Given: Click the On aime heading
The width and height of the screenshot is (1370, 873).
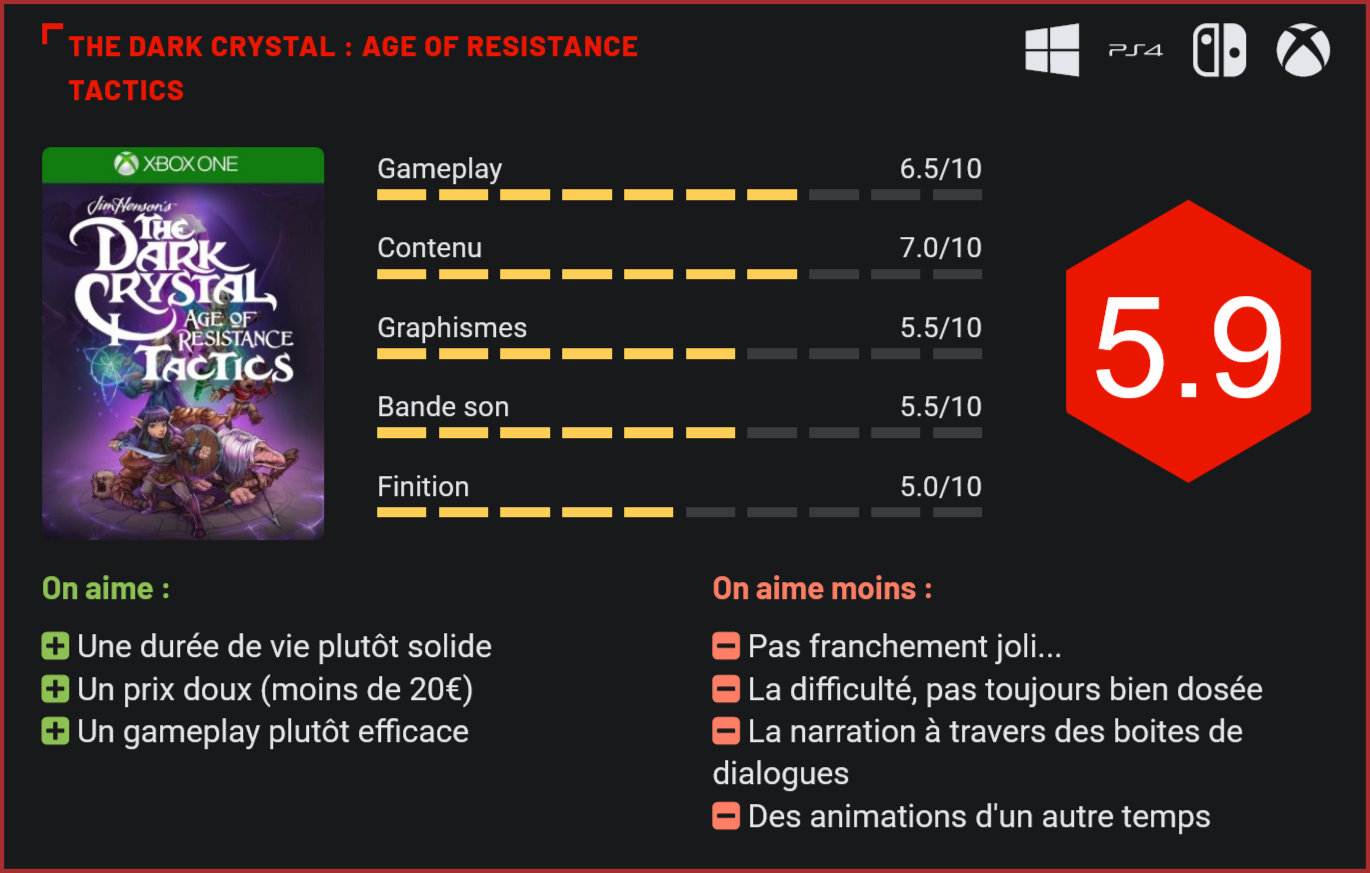Looking at the screenshot, I should tap(106, 588).
